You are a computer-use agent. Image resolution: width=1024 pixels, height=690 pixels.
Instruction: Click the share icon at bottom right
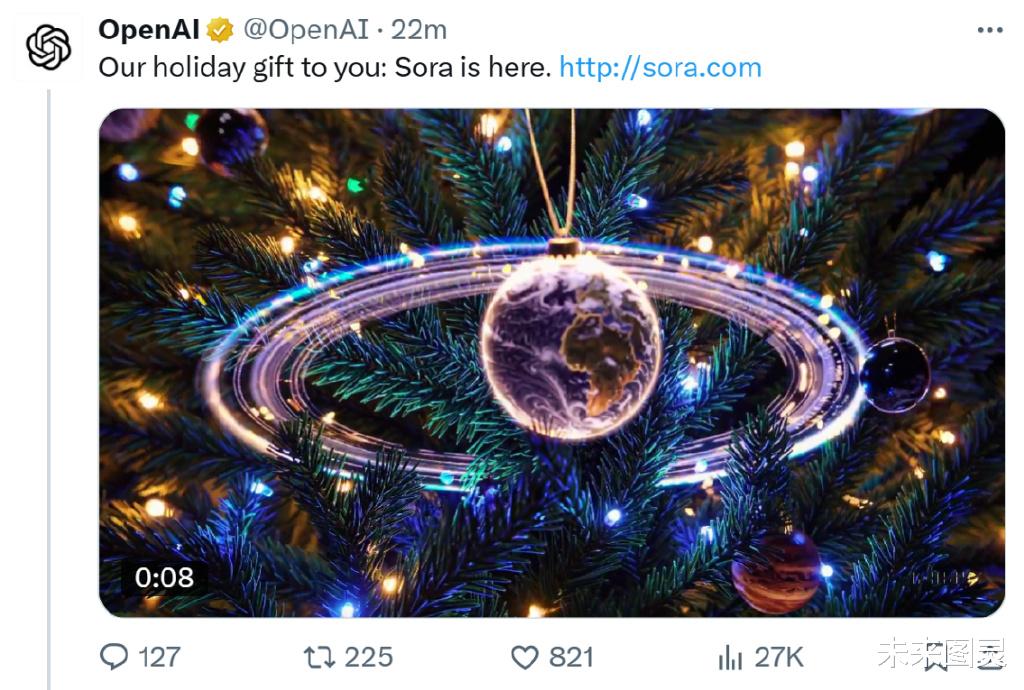click(988, 658)
